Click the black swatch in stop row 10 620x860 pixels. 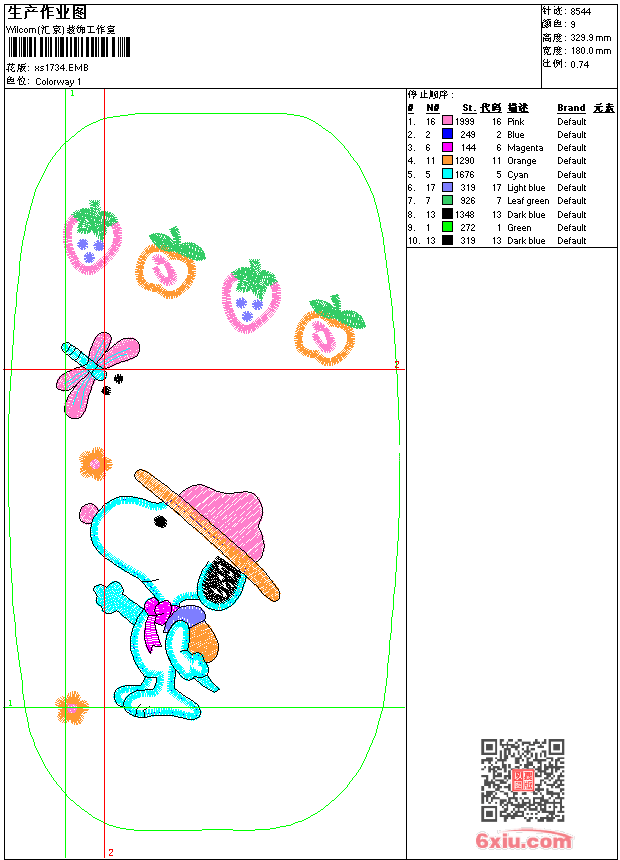click(x=448, y=240)
